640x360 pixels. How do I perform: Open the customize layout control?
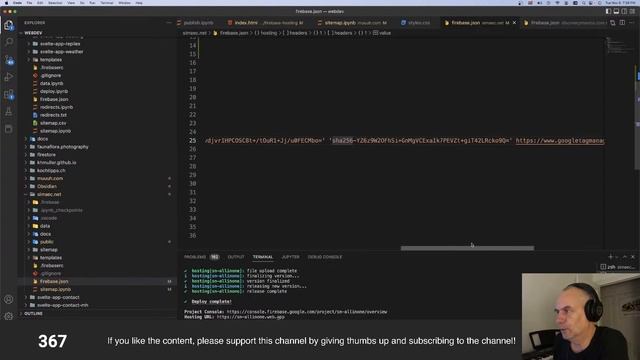[x=632, y=11]
